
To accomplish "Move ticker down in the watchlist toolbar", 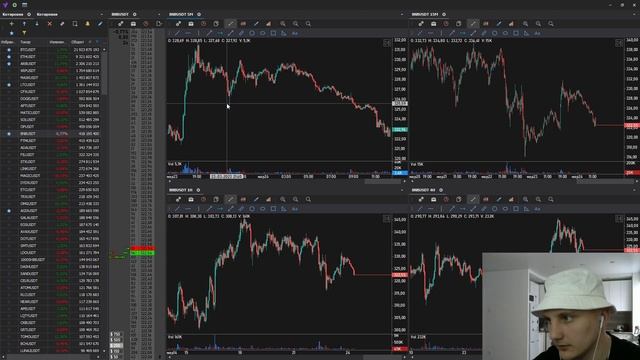I will [x=37, y=24].
